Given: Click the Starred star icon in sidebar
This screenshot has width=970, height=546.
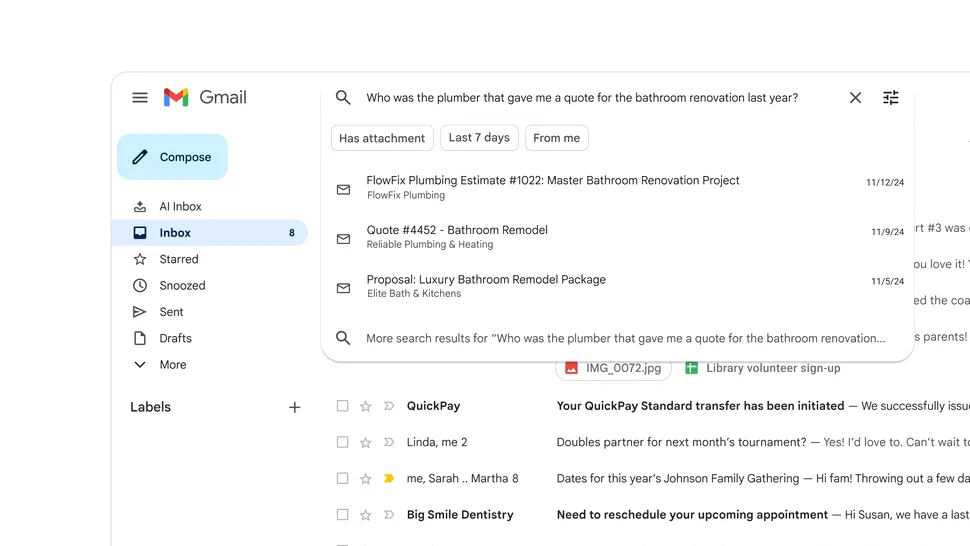Looking at the screenshot, I should point(140,259).
